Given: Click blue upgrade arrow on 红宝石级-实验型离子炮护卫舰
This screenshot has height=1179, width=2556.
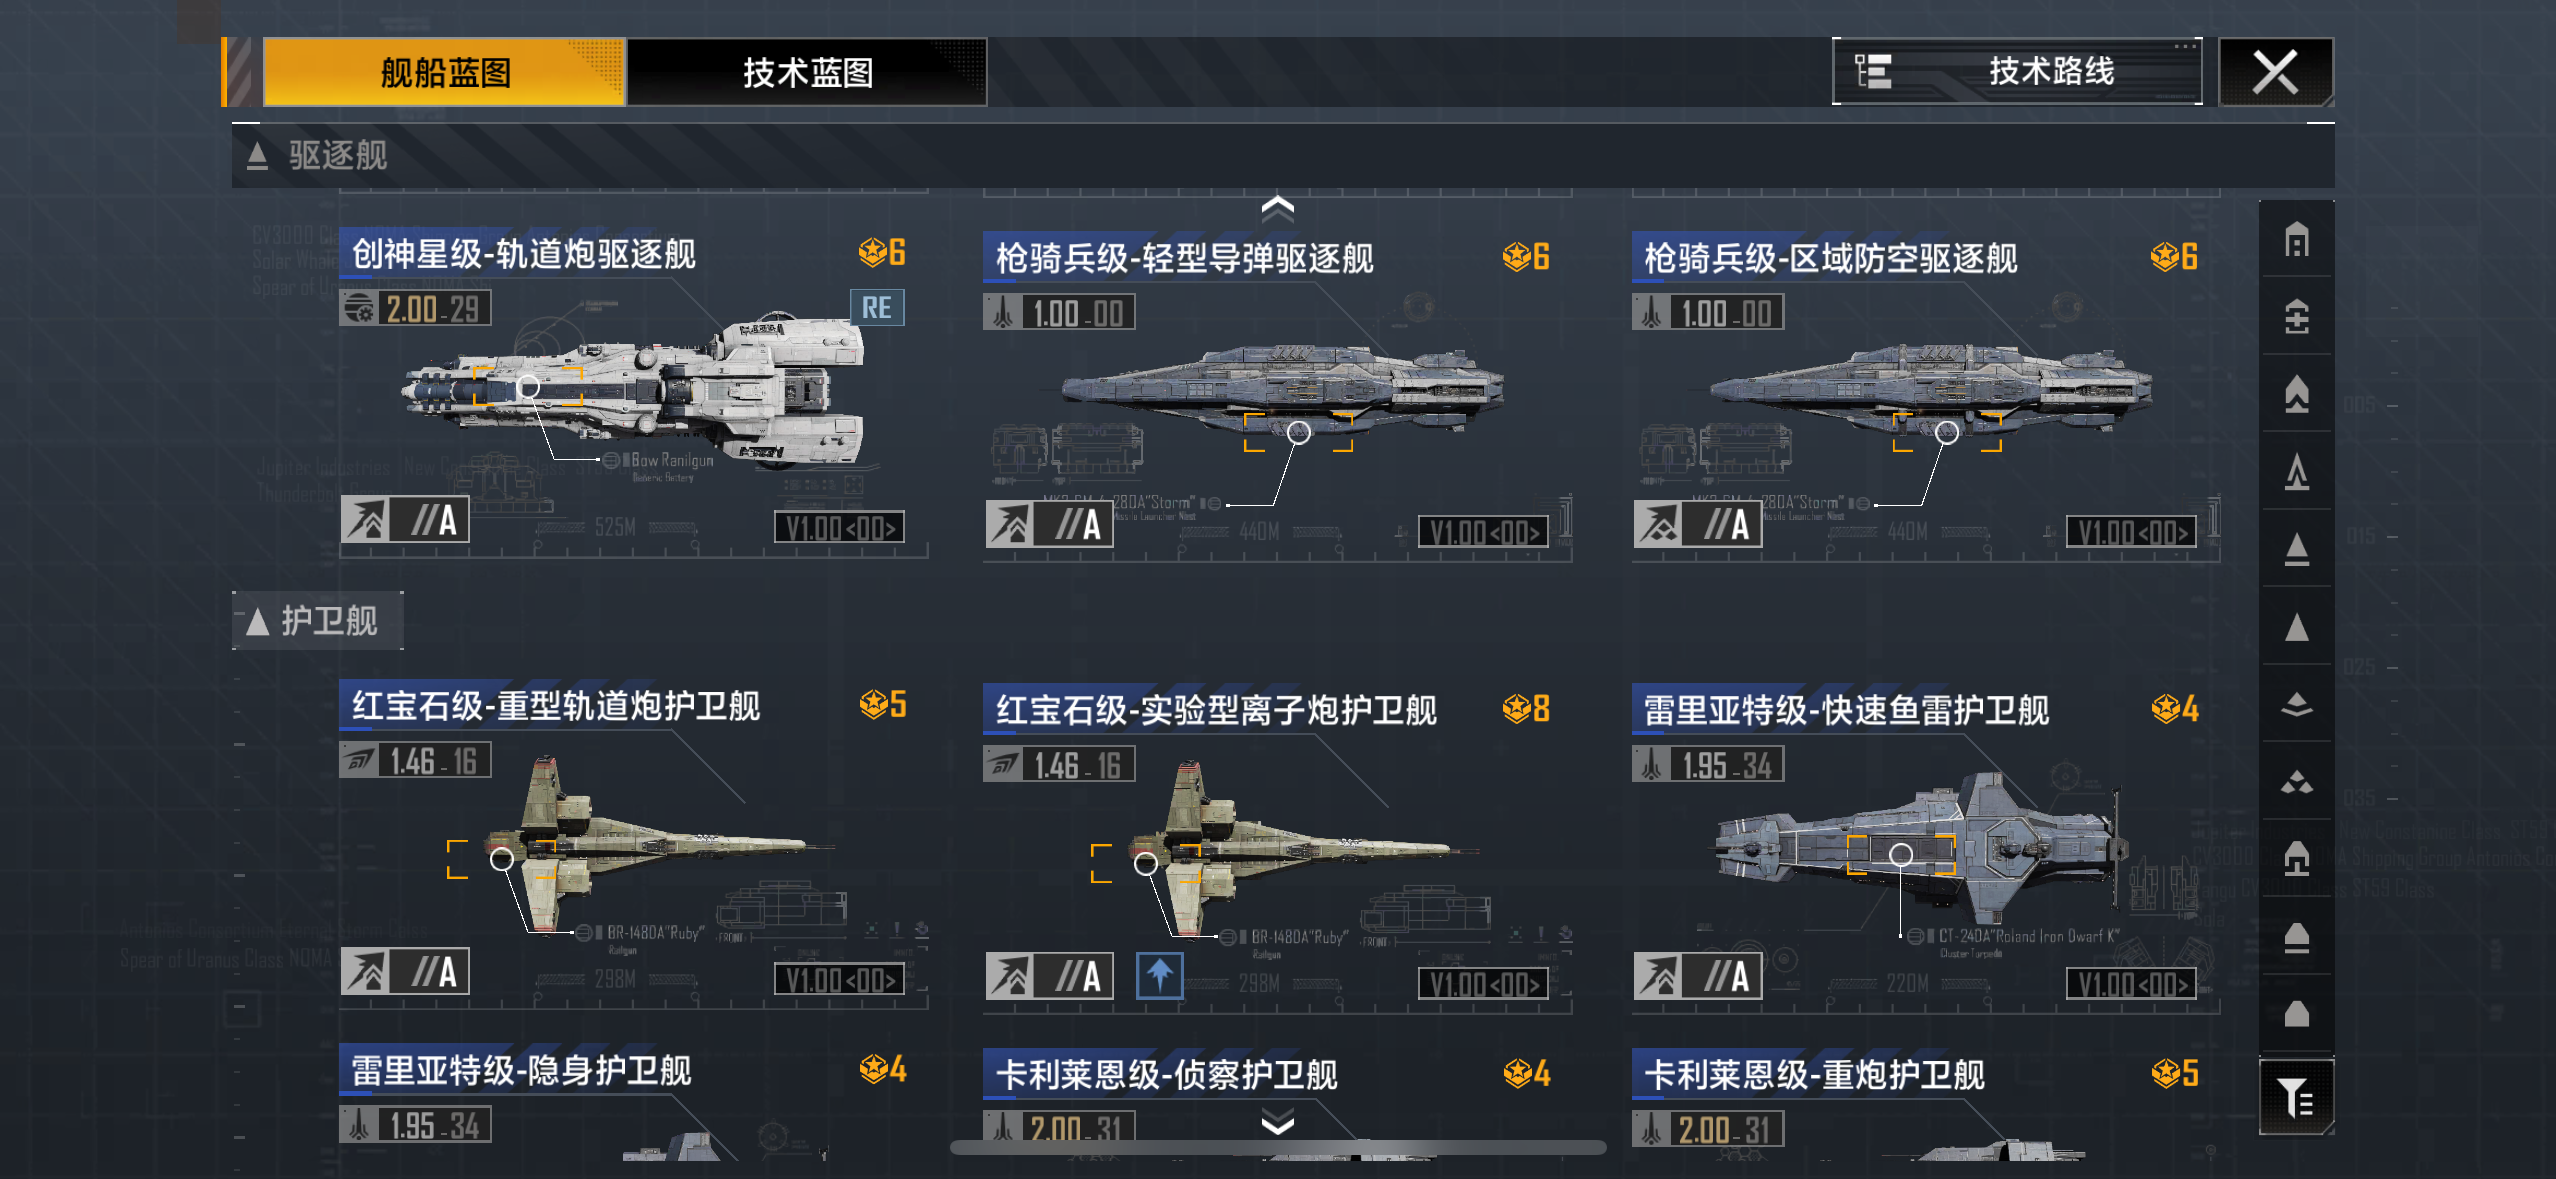Looking at the screenshot, I should (1159, 975).
